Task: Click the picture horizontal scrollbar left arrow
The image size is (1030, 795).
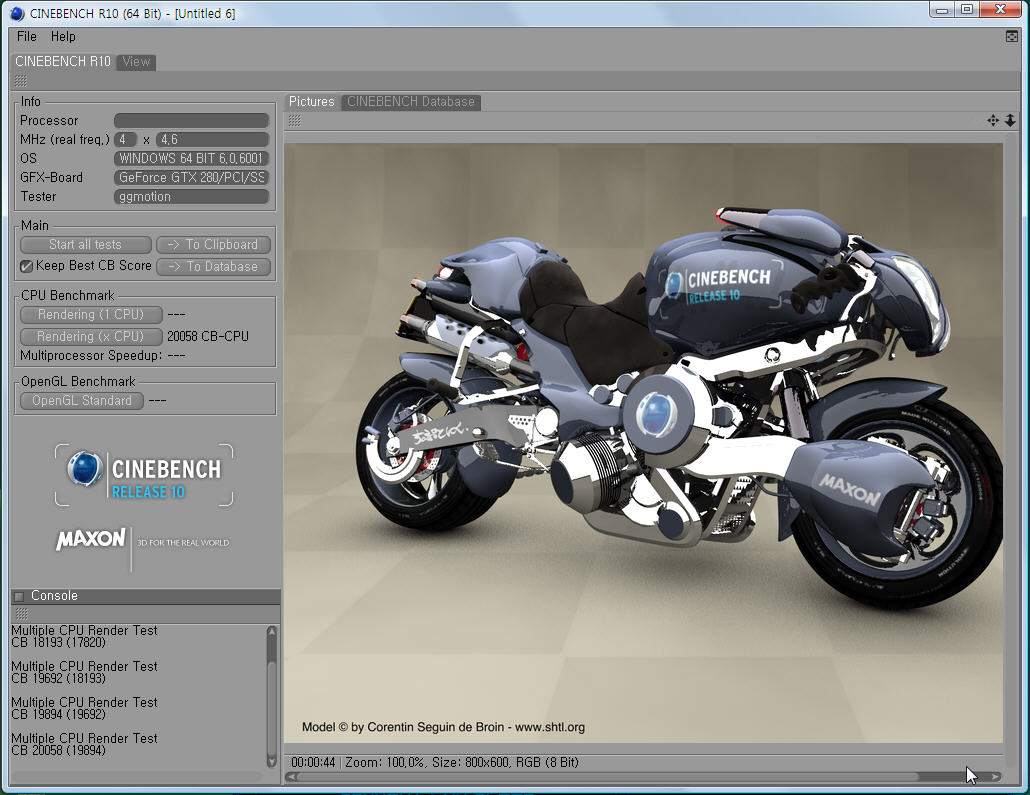Action: tap(292, 777)
